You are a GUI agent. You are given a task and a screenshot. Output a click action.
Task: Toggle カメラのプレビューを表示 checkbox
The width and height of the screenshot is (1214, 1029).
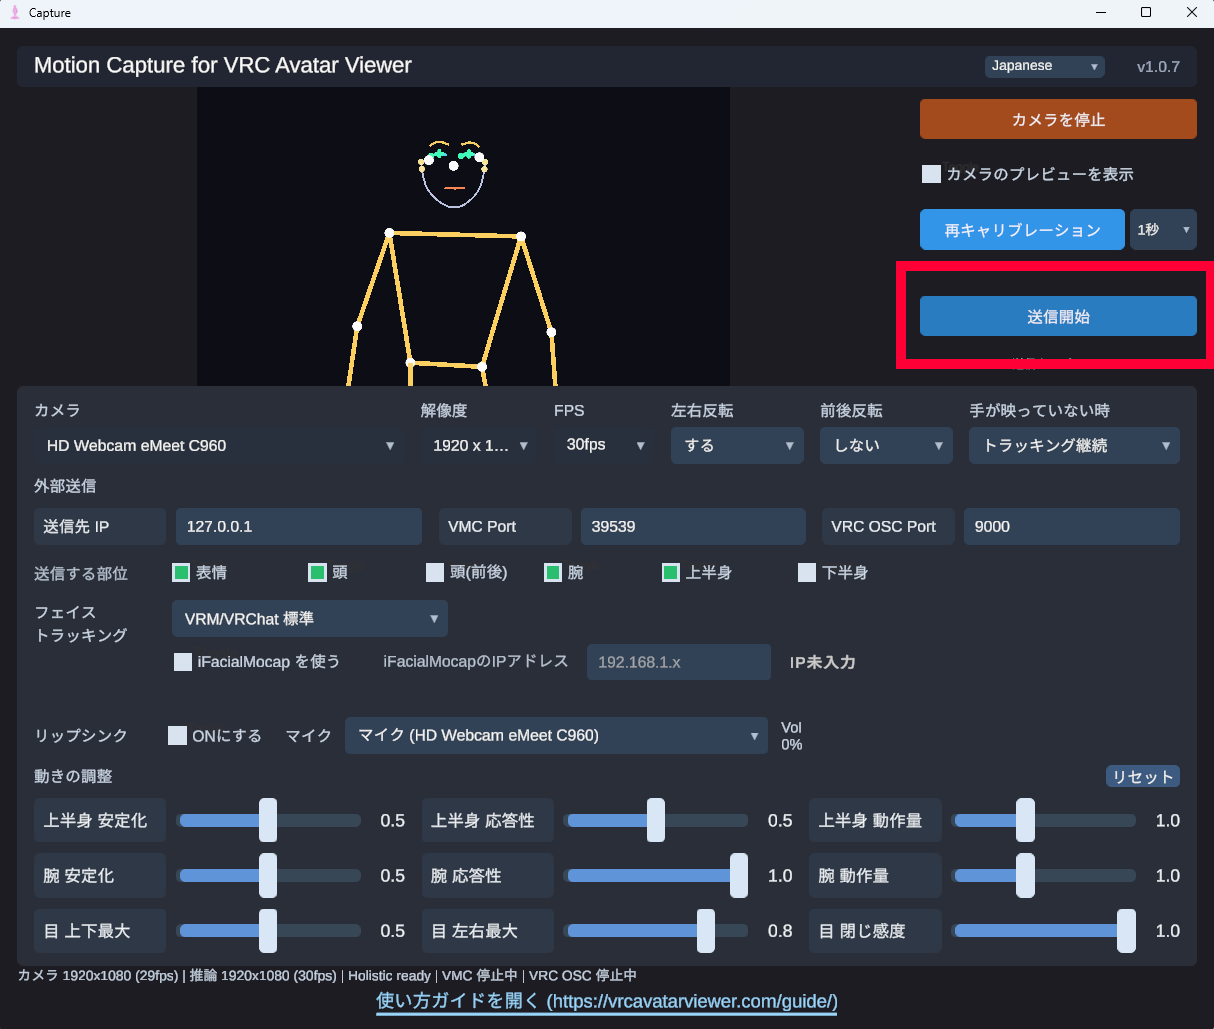pyautogui.click(x=931, y=174)
